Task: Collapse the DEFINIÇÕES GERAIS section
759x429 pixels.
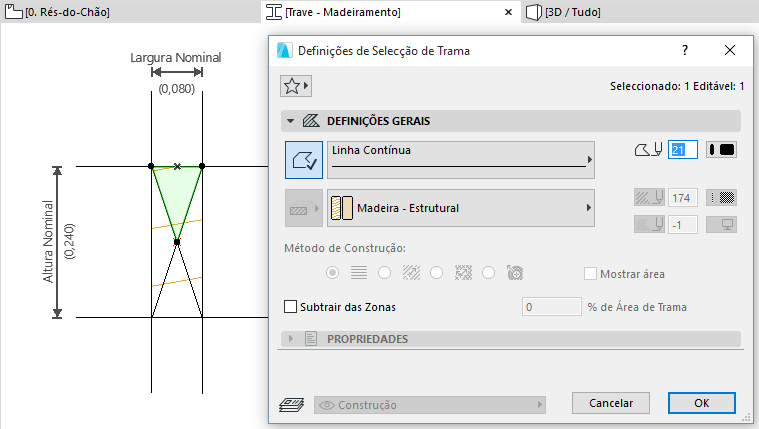Action: (290, 121)
